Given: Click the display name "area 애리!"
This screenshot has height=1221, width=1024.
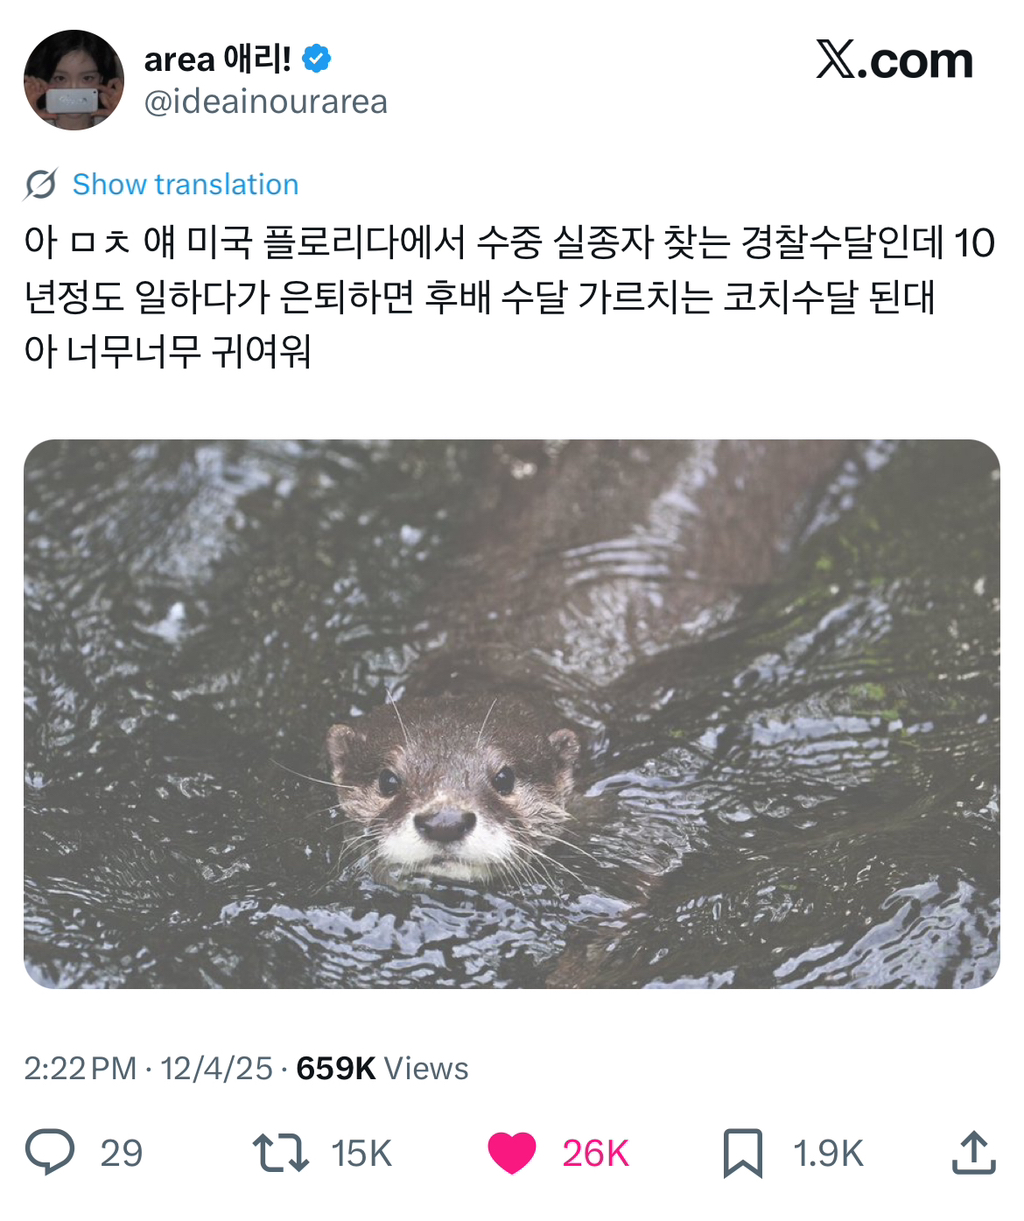Looking at the screenshot, I should click(x=217, y=59).
